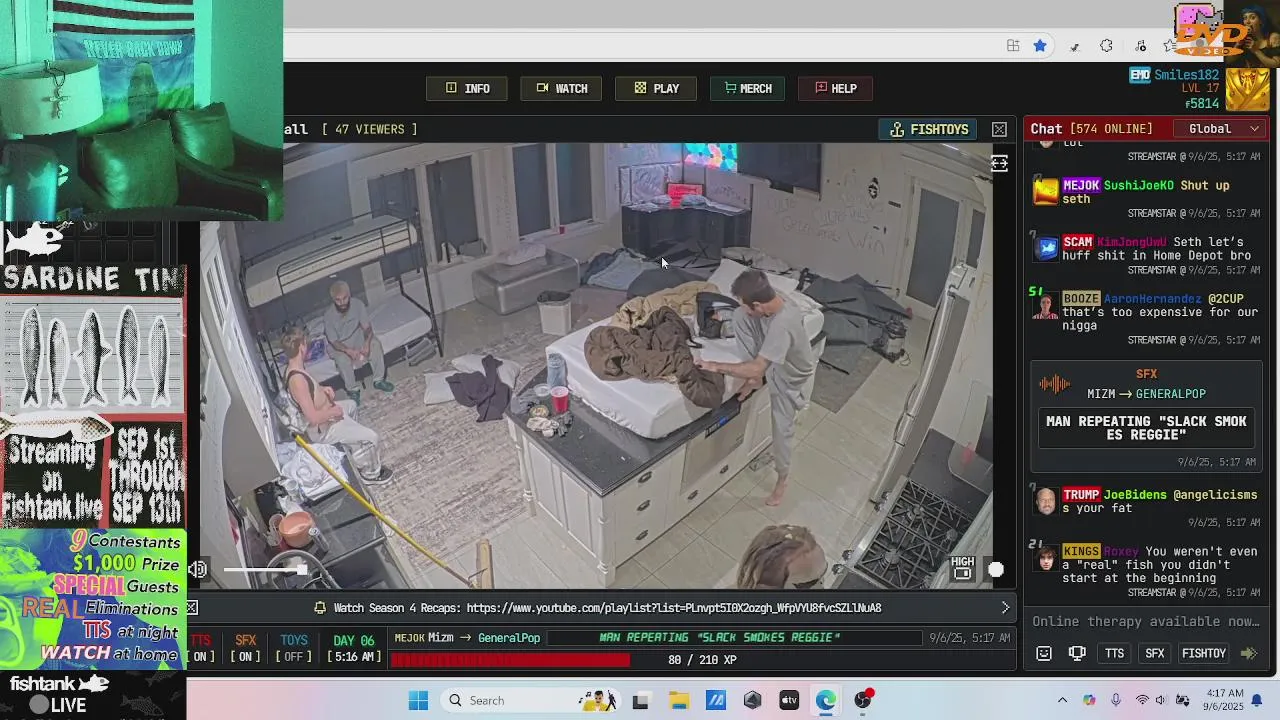This screenshot has height=720, width=1280.
Task: Close the live stream player panel
Action: point(999,129)
